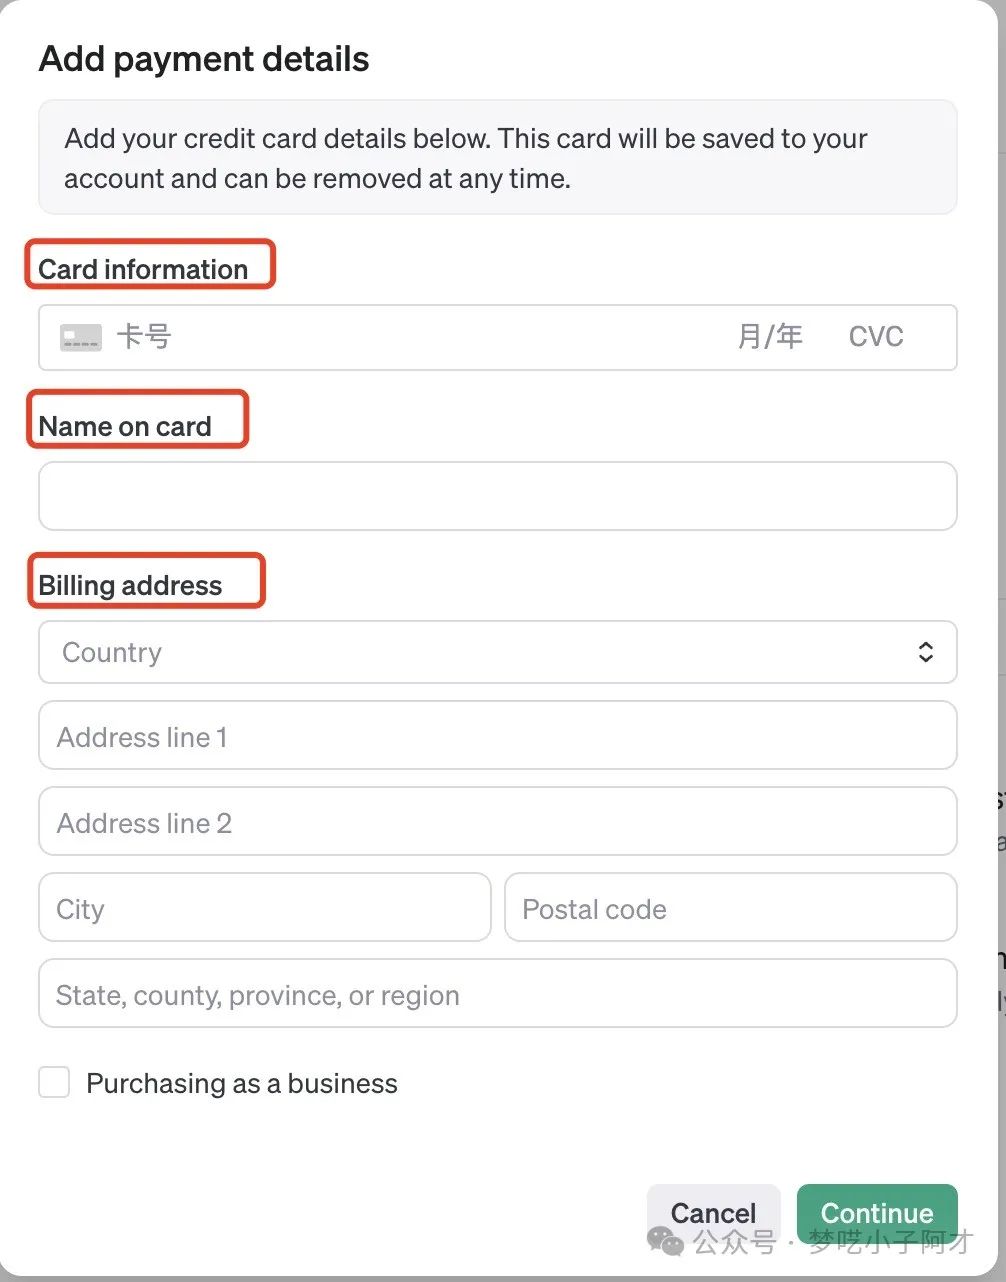This screenshot has width=1006, height=1282.
Task: Cancel adding payment details
Action: coord(713,1213)
